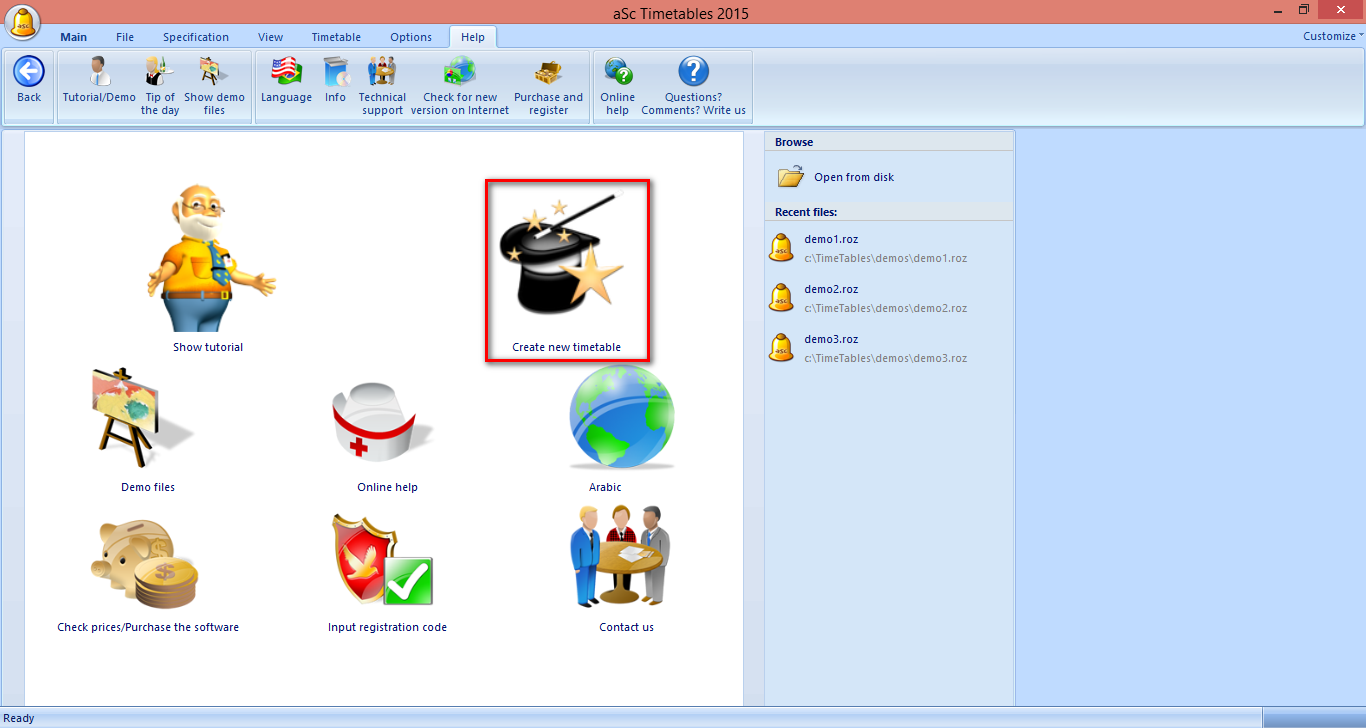The height and width of the screenshot is (728, 1366).
Task: Open the demo2.roz bell icon
Action: (781, 298)
